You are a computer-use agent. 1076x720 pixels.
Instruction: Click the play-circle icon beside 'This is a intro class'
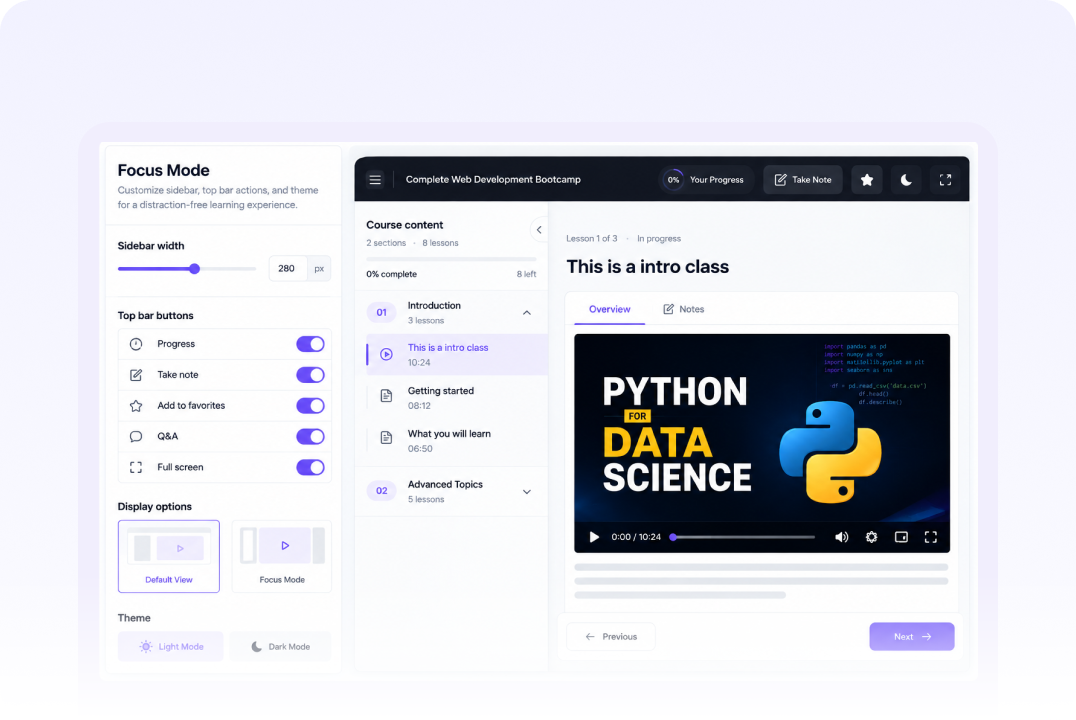coord(386,355)
